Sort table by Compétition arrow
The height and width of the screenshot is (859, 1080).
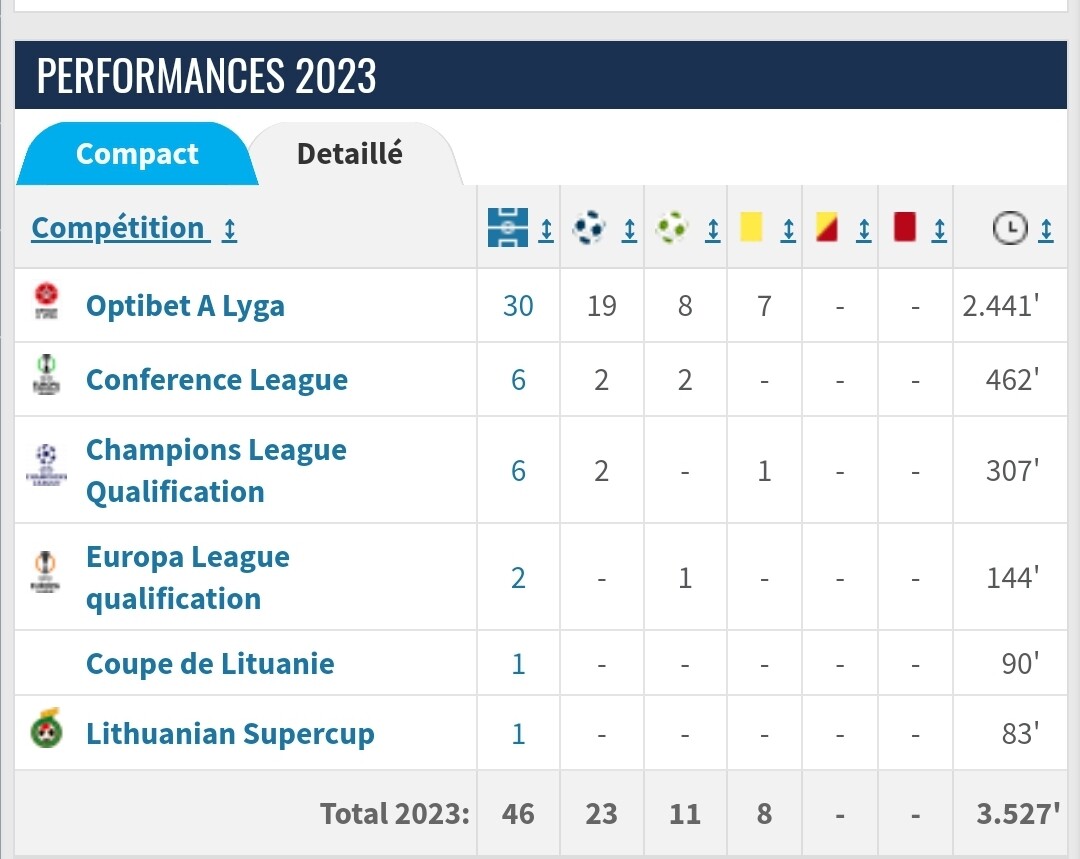point(230,230)
